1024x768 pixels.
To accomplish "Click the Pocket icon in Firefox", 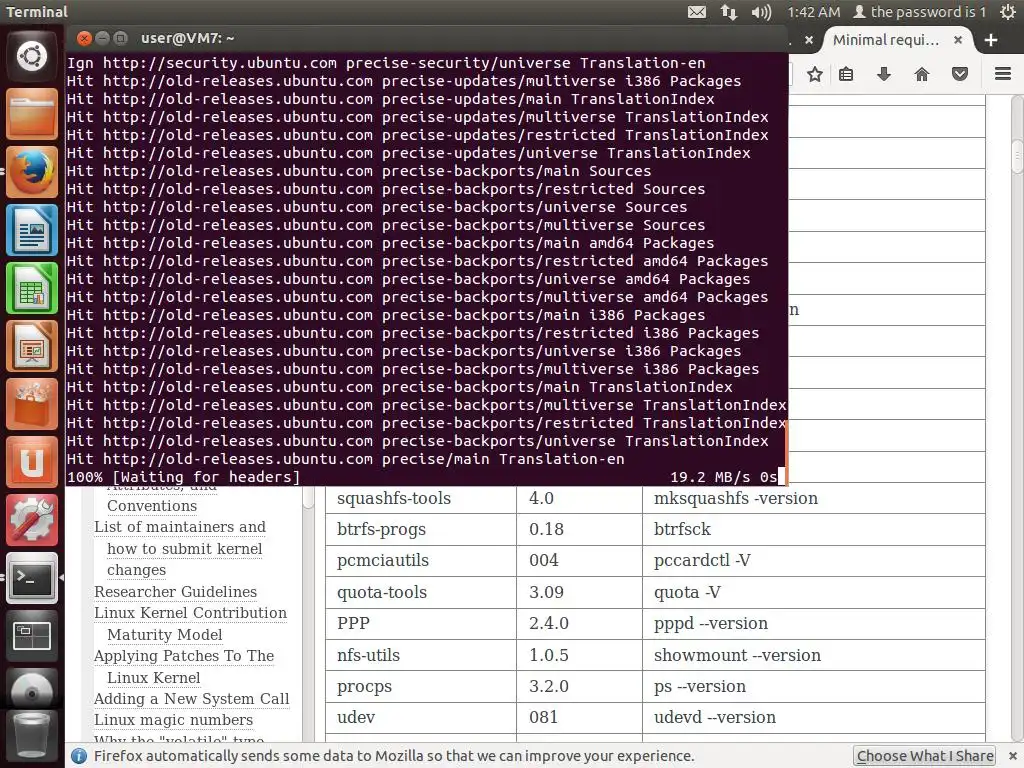I will coord(959,74).
